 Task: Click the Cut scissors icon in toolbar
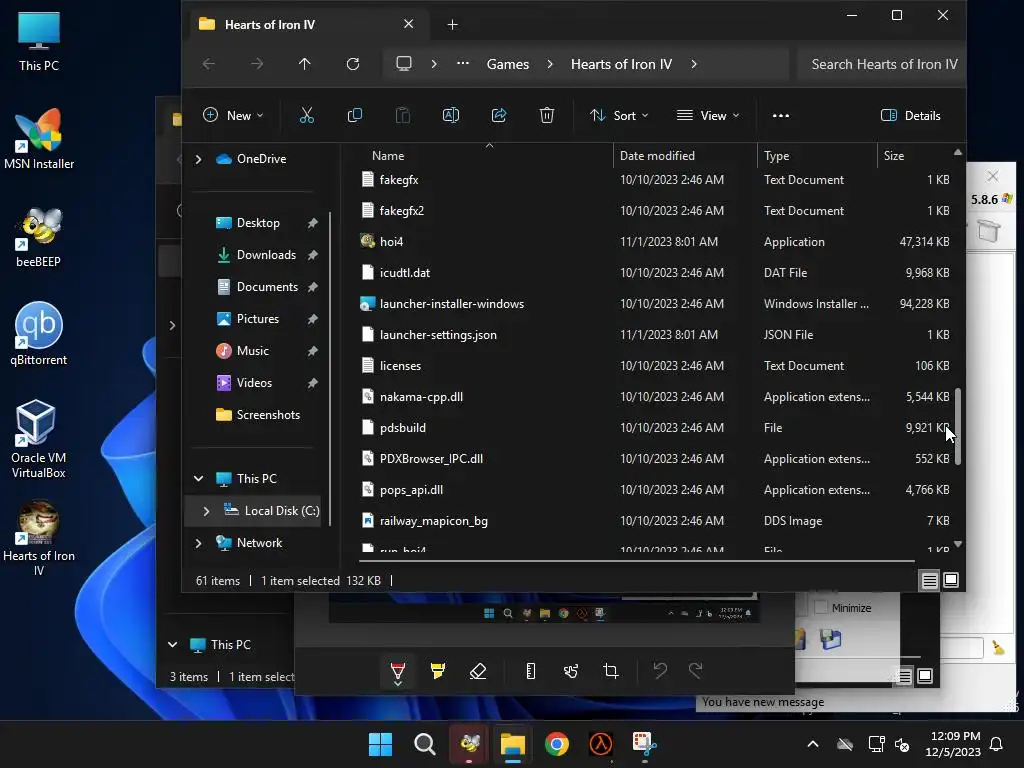(306, 116)
